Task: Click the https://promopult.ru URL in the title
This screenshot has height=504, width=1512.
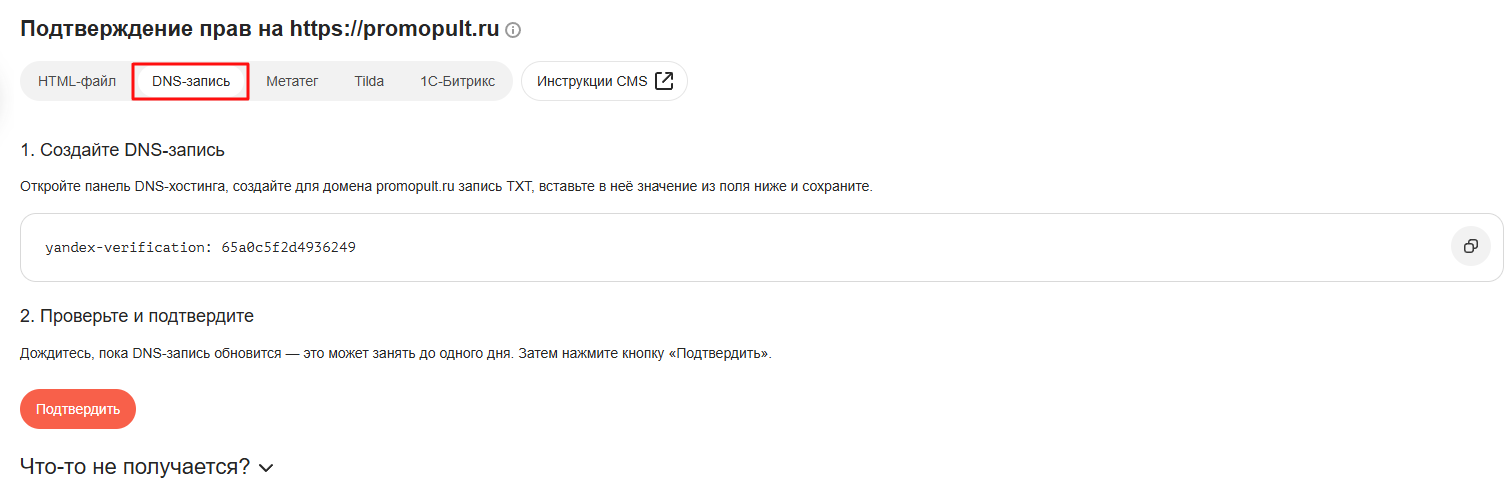Action: coord(394,28)
